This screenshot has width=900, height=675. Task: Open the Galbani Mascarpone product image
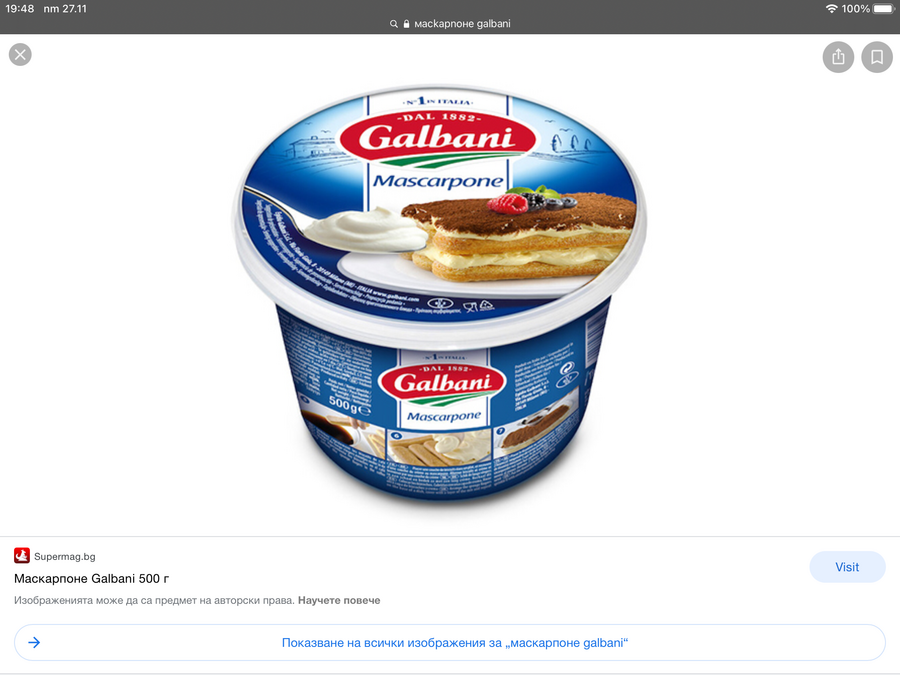click(440, 296)
